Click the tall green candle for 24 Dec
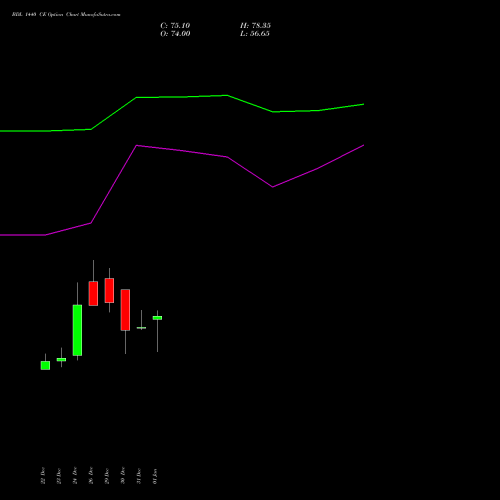Image resolution: width=500 pixels, height=500 pixels. (x=77, y=330)
